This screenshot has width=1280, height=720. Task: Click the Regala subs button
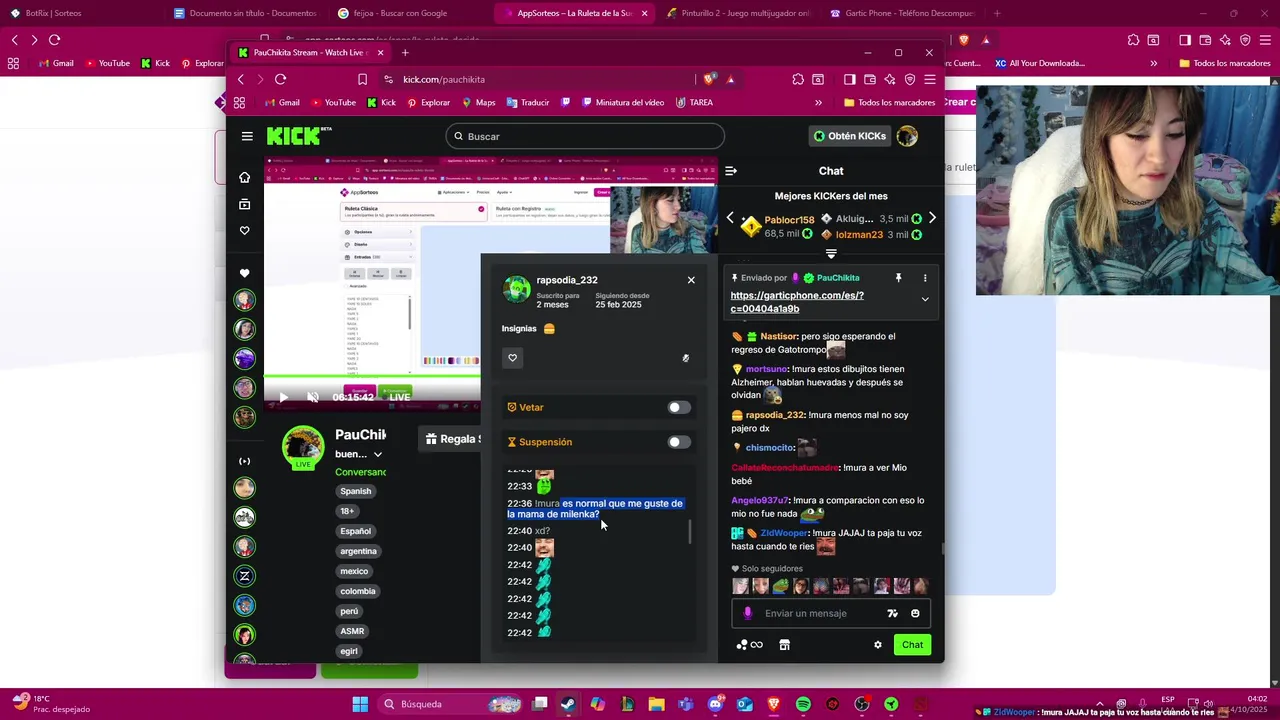pyautogui.click(x=449, y=439)
